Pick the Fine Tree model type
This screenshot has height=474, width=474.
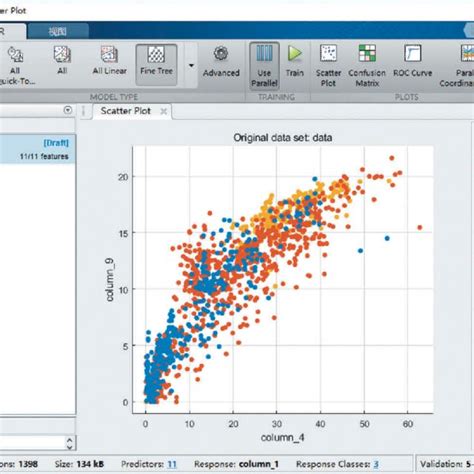pyautogui.click(x=156, y=65)
